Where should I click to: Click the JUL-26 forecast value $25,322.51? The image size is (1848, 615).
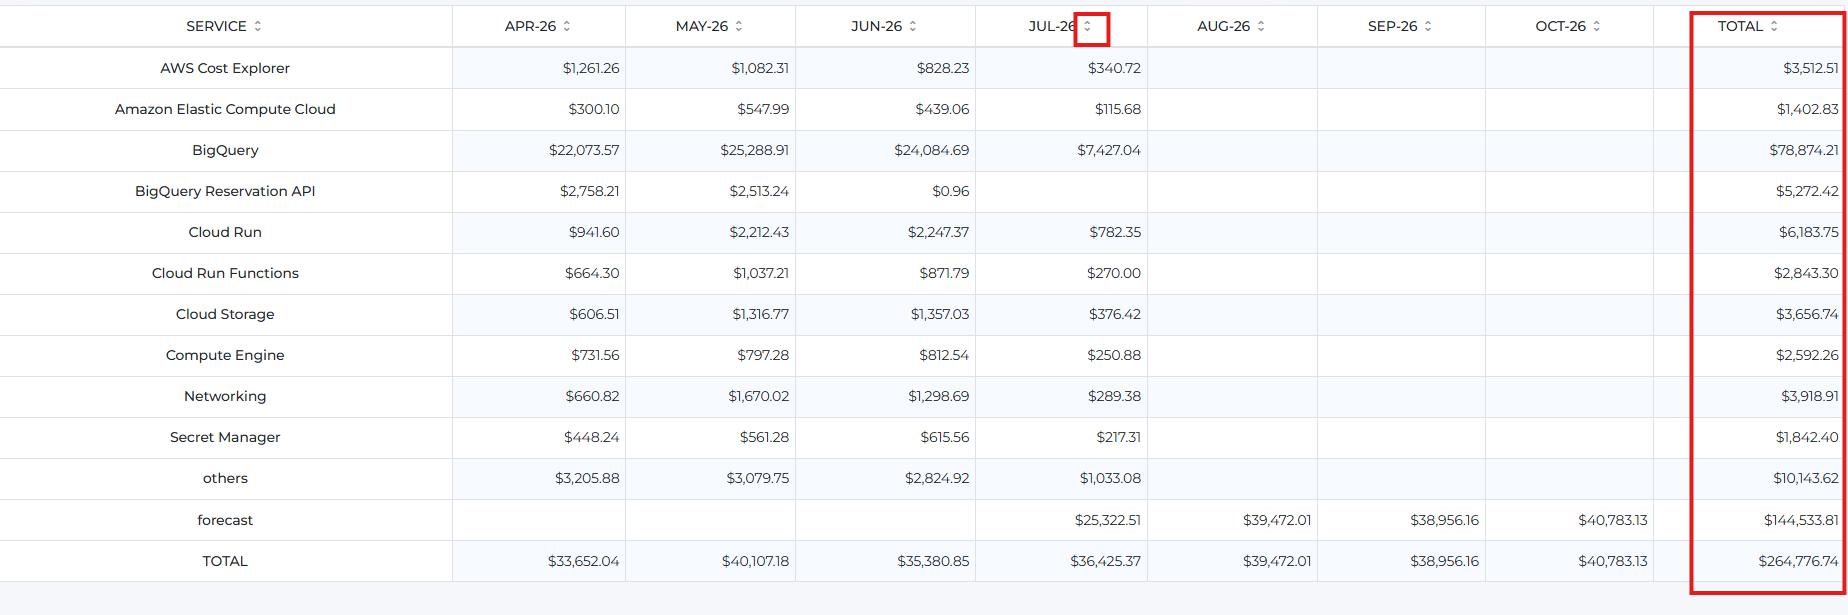tap(1108, 520)
